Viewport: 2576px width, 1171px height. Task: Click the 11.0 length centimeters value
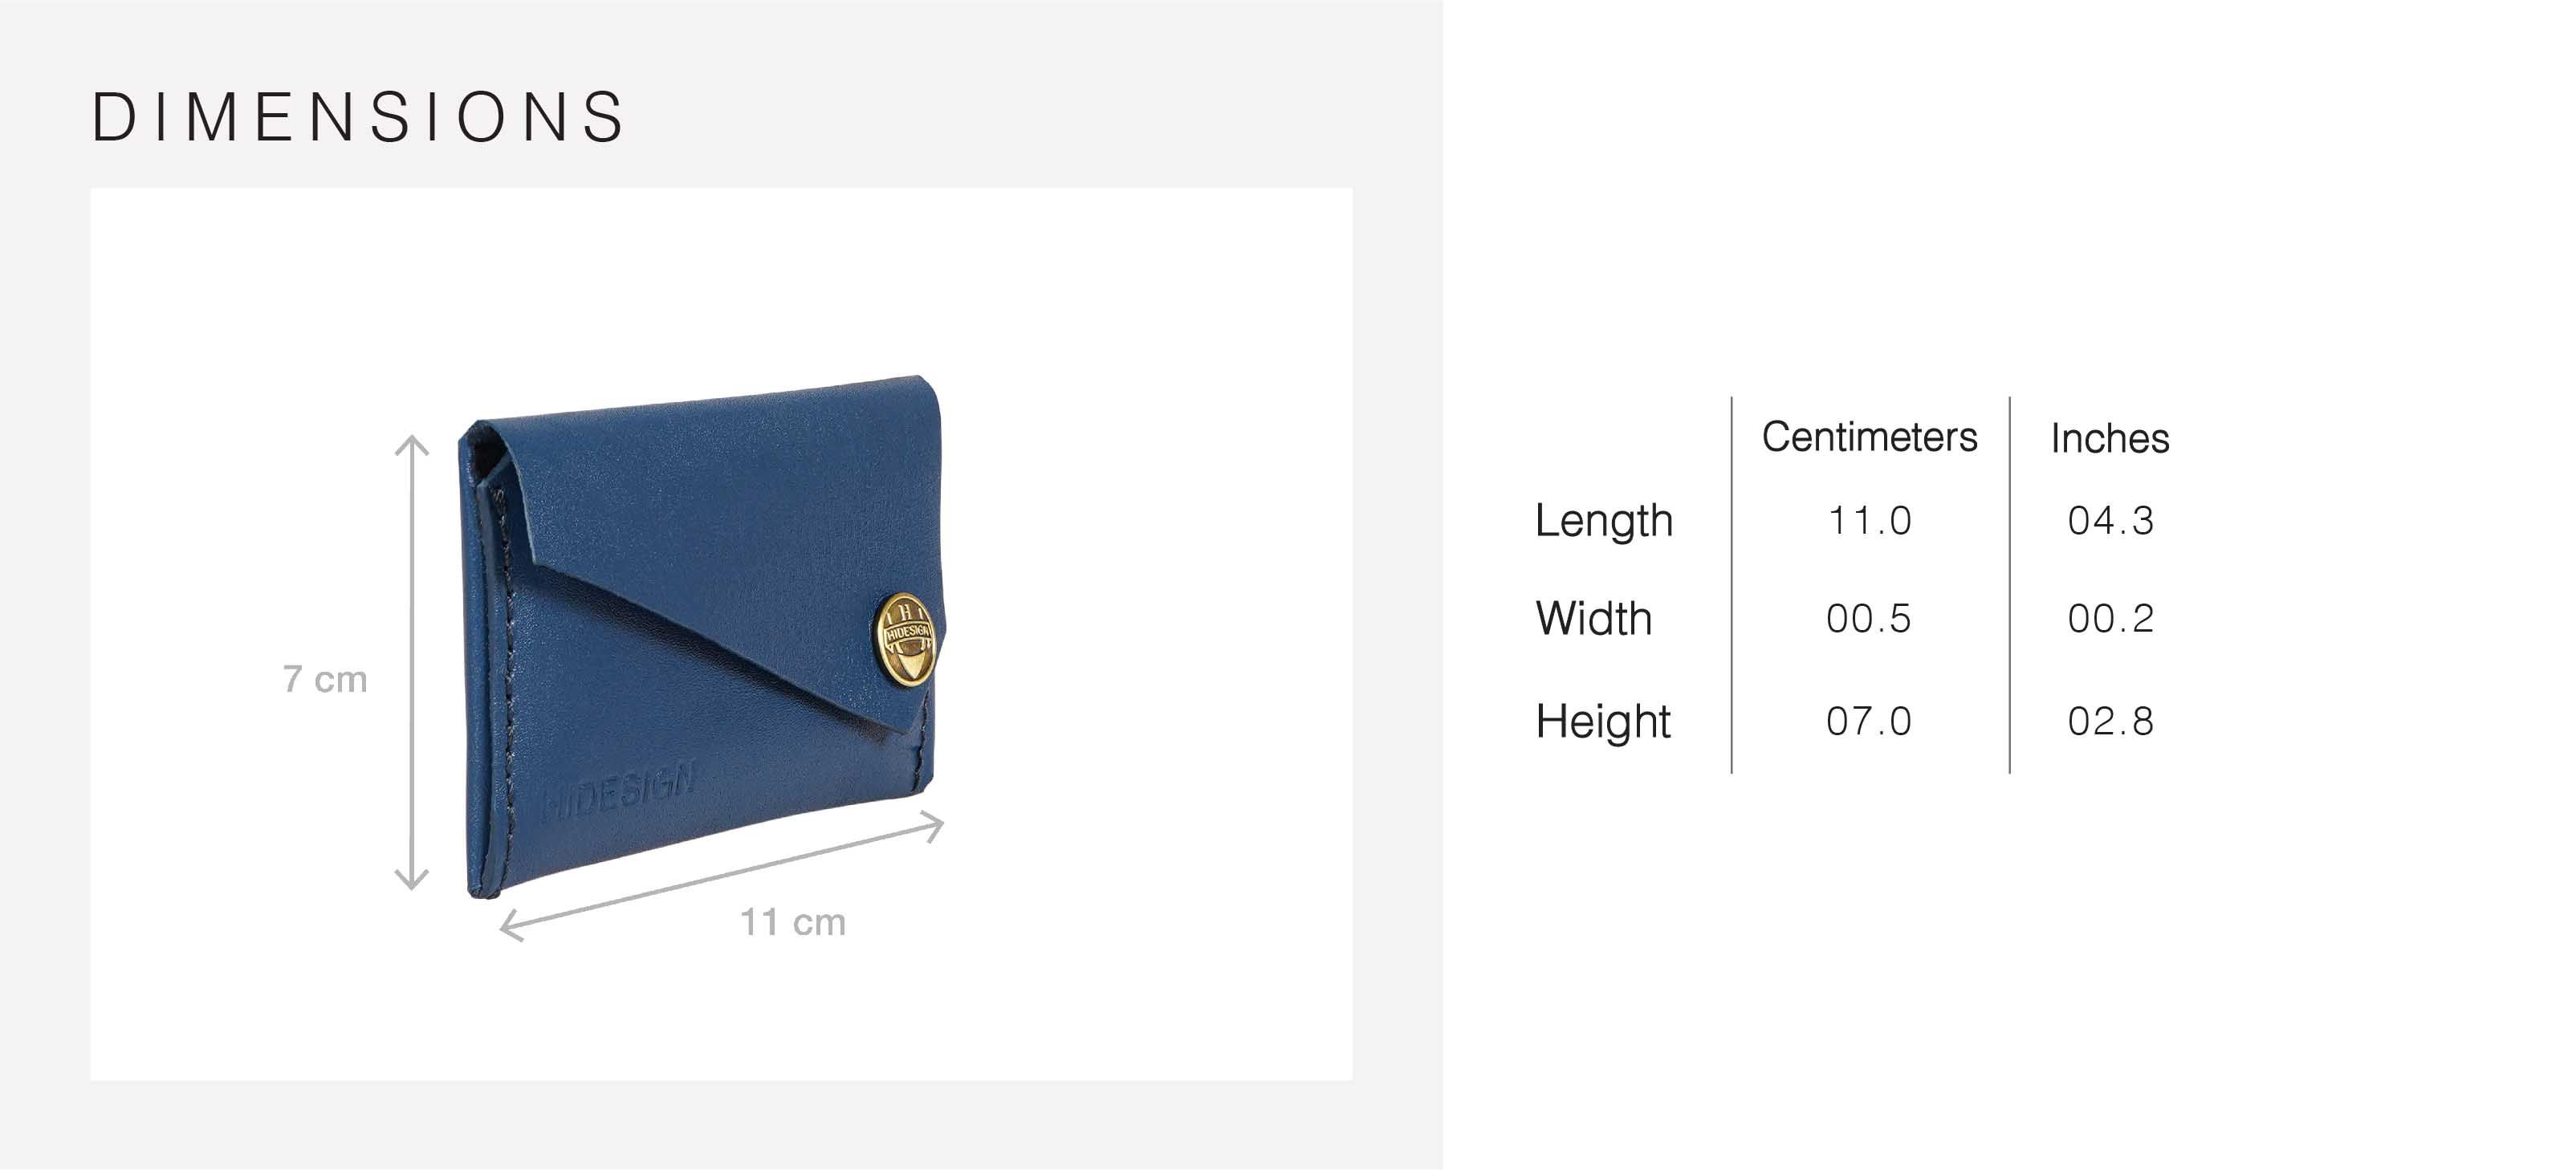[1870, 521]
